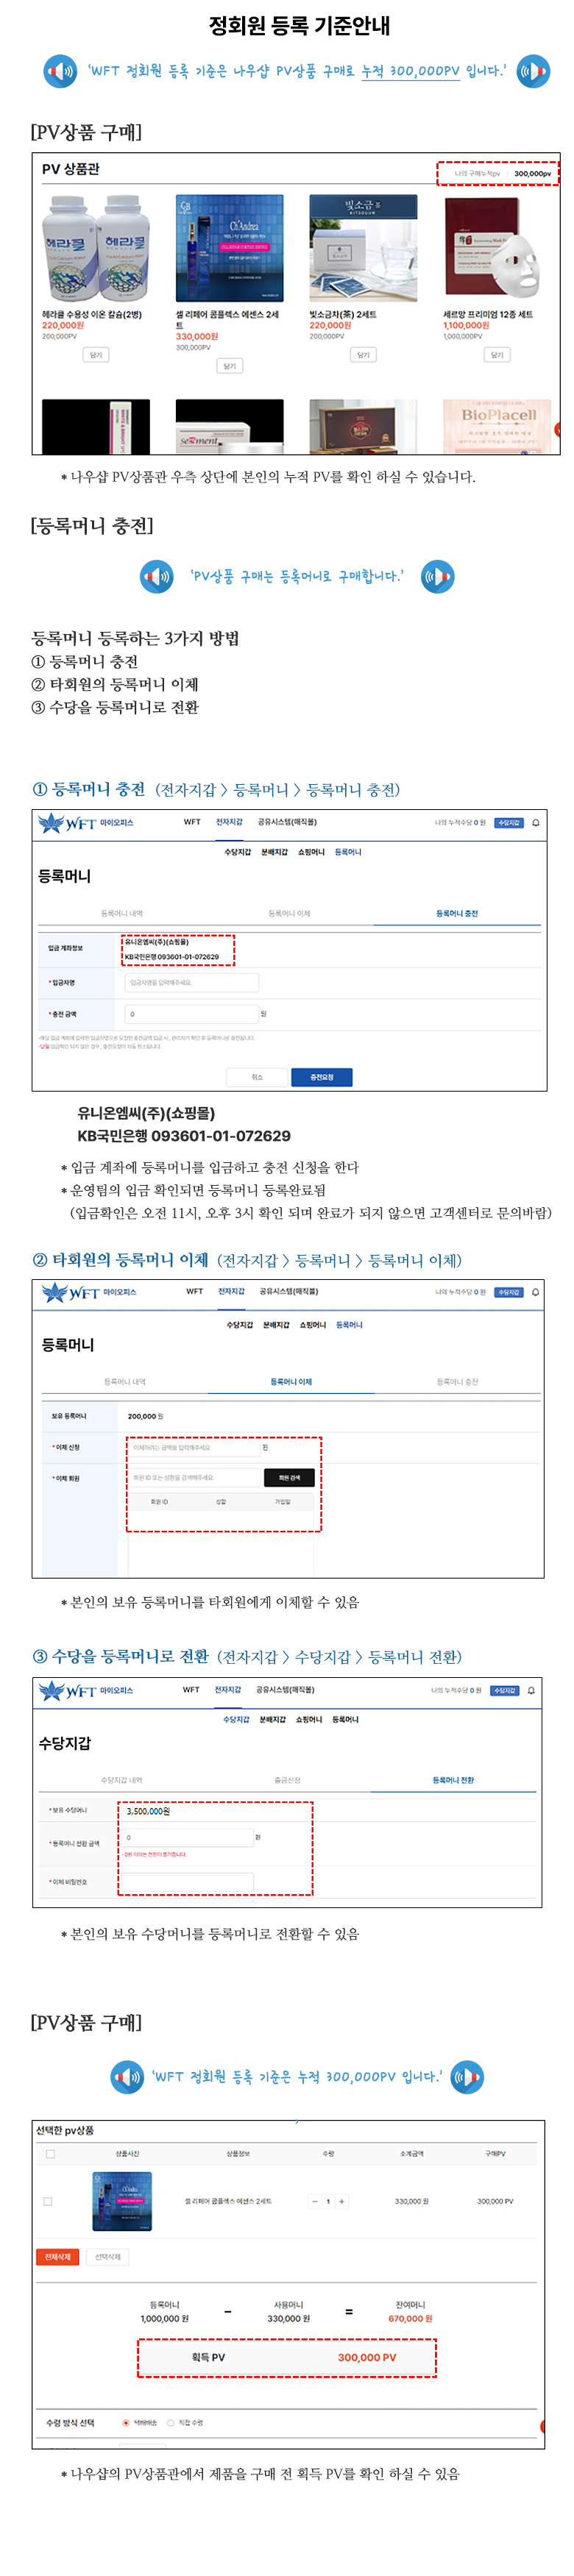Click the 선택삭제 button
The height and width of the screenshot is (2576, 574).
[x=108, y=2257]
